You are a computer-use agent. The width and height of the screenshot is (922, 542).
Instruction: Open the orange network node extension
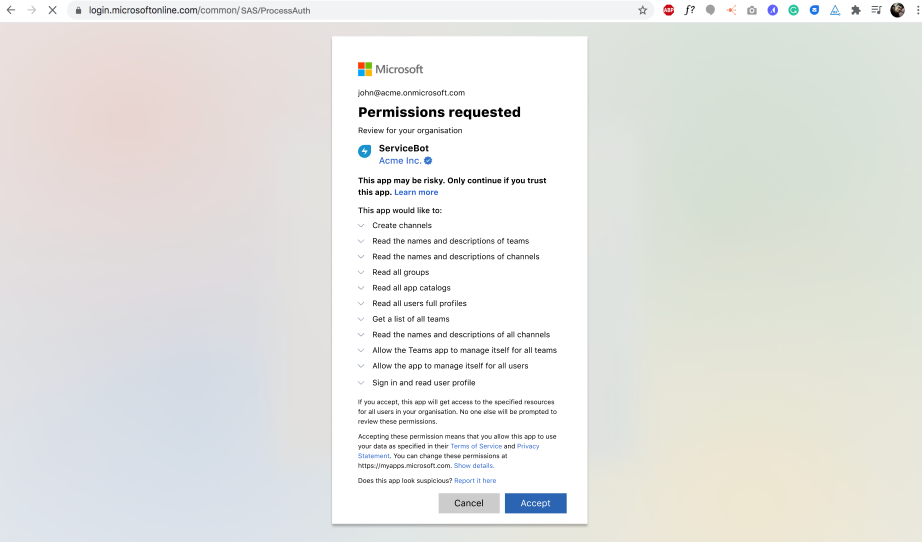[x=731, y=10]
